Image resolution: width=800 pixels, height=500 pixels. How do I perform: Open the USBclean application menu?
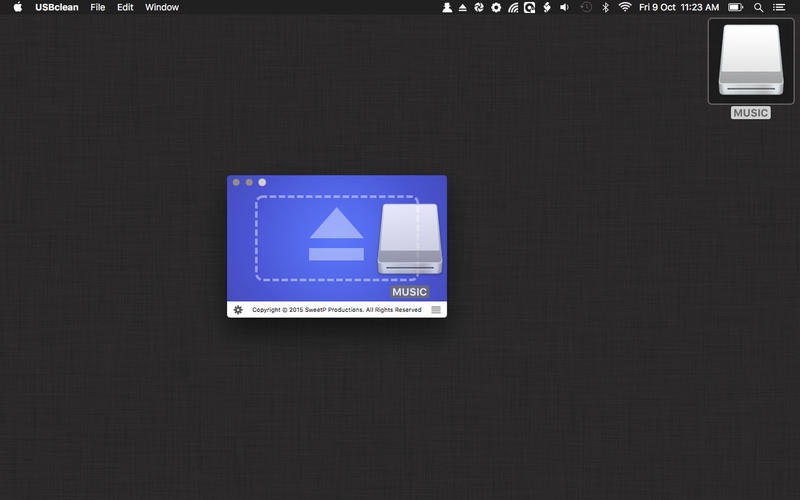click(57, 7)
